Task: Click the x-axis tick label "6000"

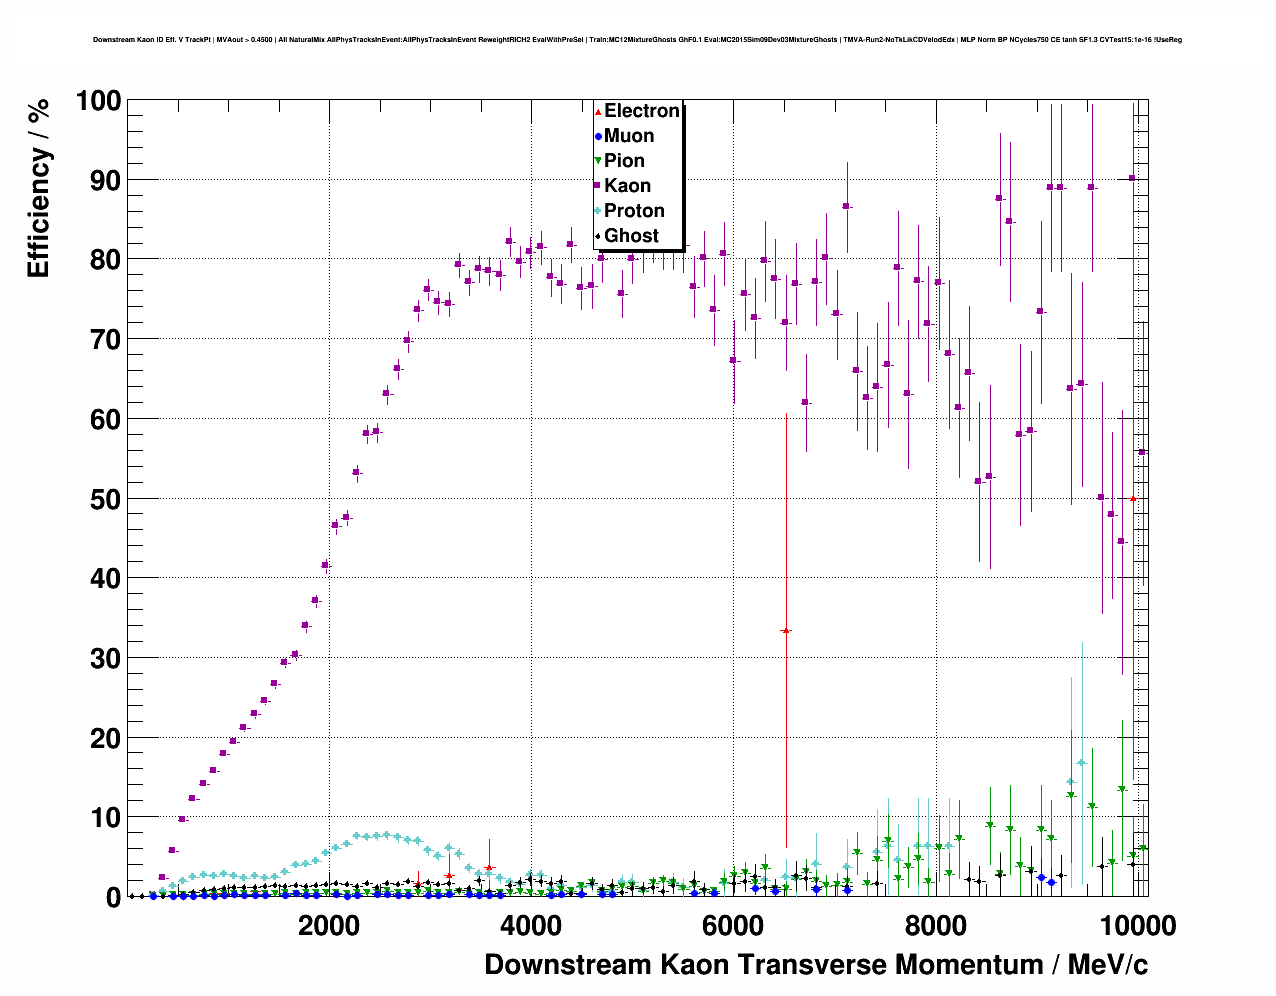Action: [x=733, y=925]
